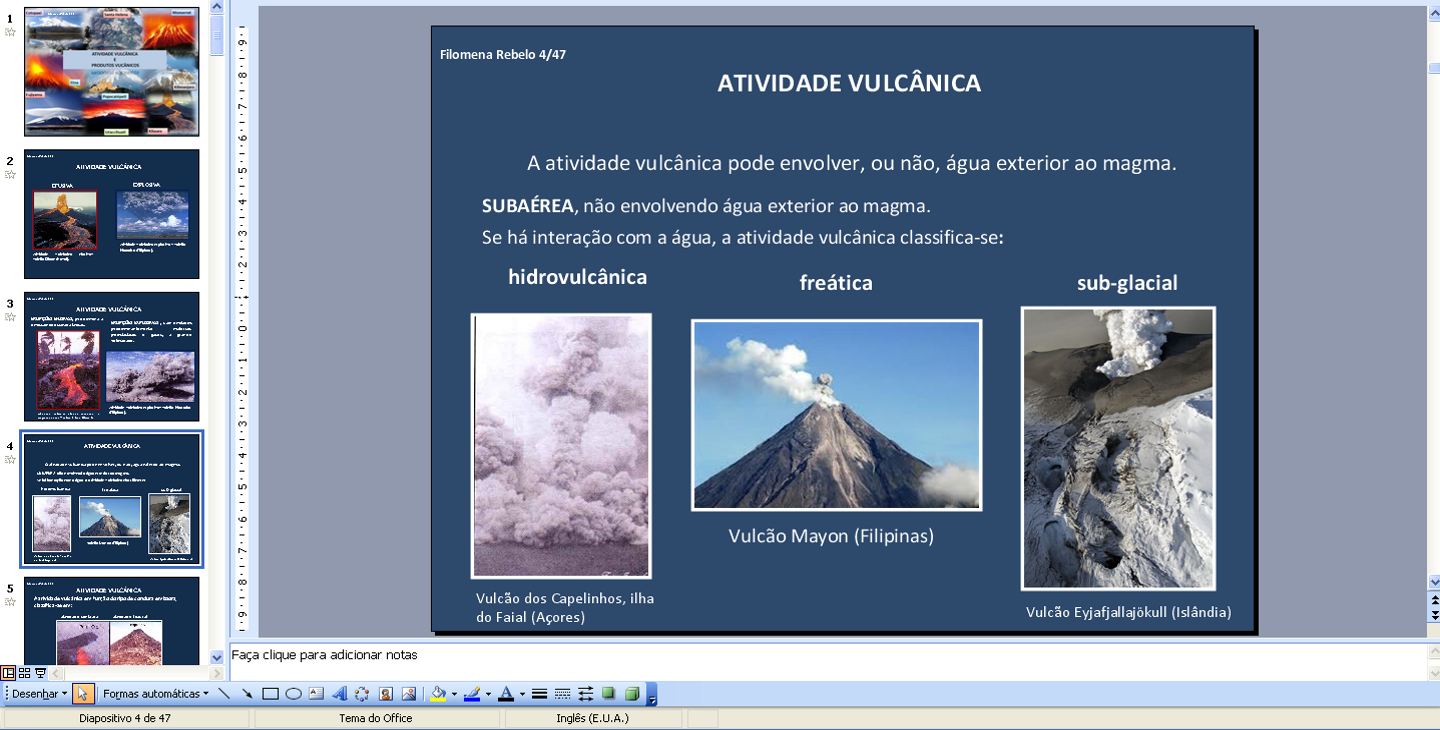Expand the Font Color dropdown arrow
Screen dimensions: 1440x730
coord(522,694)
